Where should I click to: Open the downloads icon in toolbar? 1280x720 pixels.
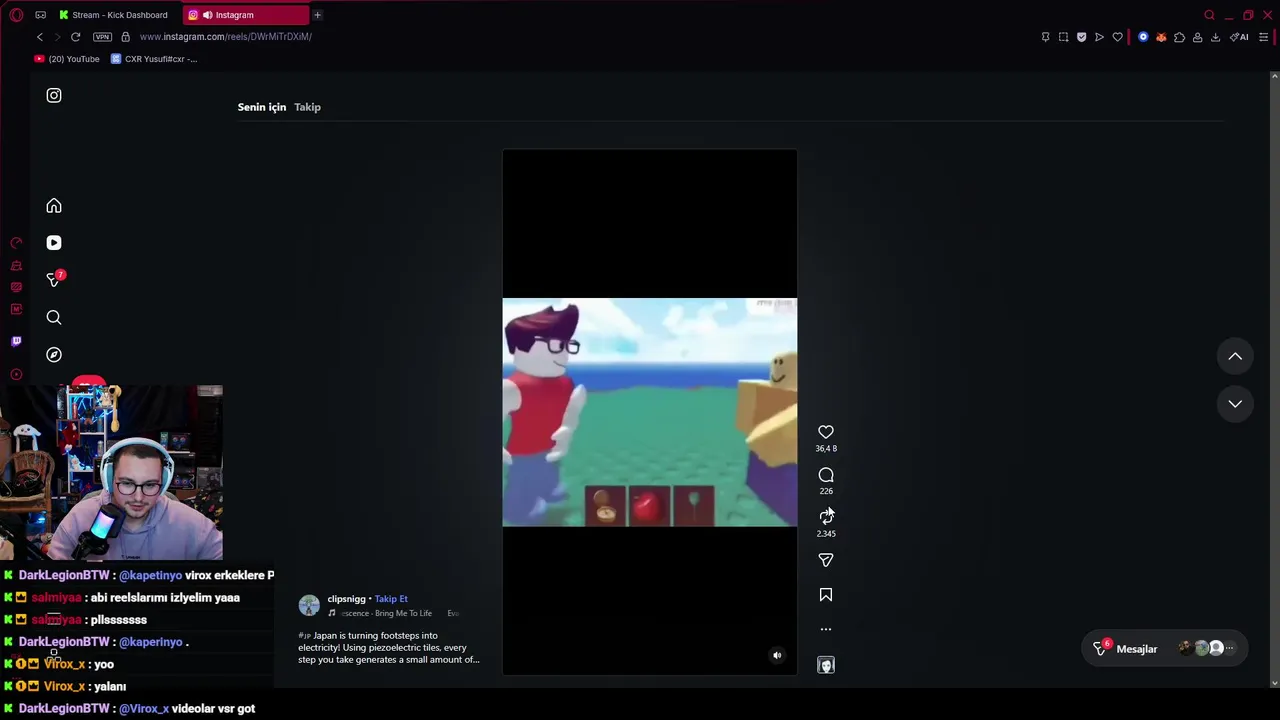(x=1215, y=37)
